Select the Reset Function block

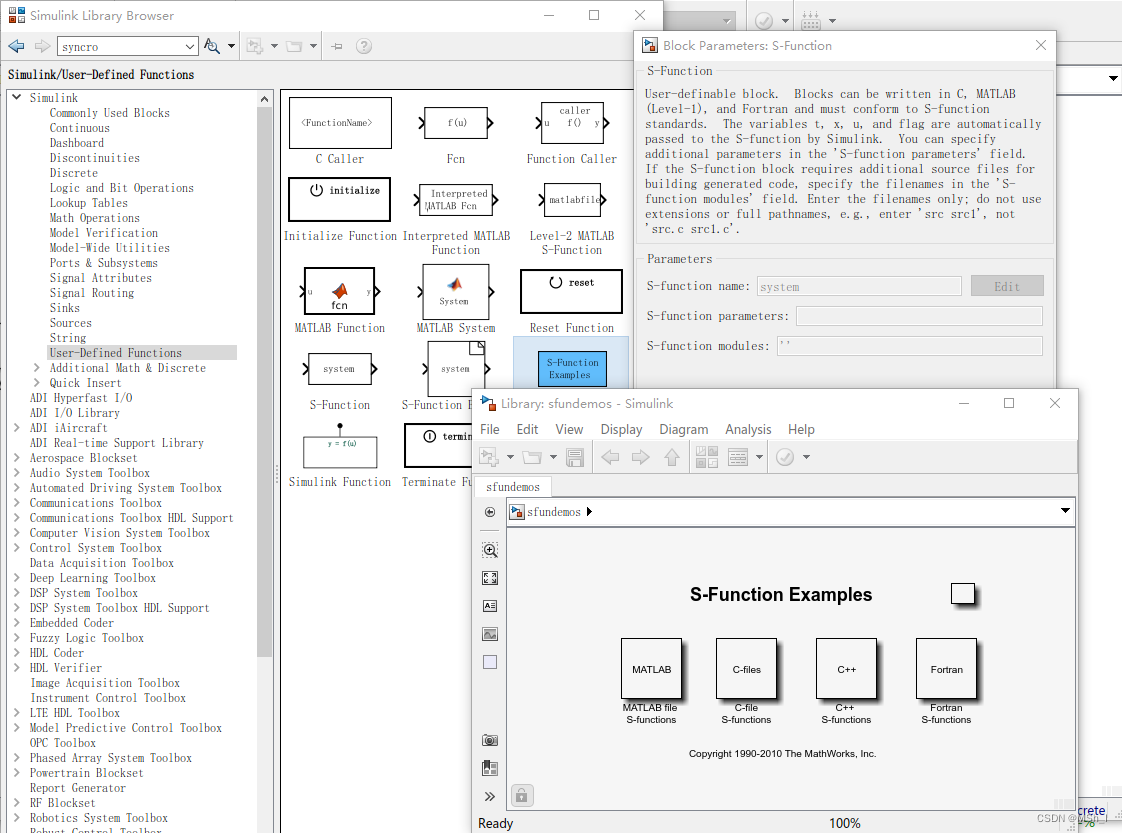pos(572,291)
